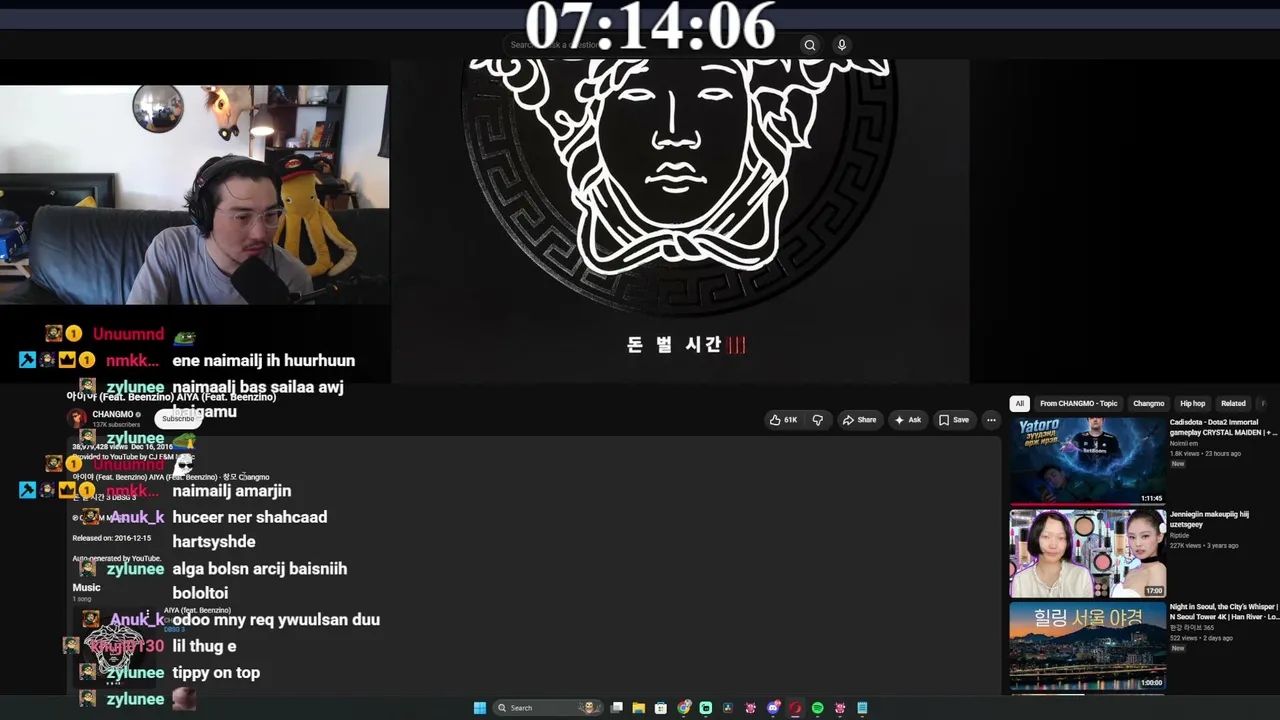Open Task View in the taskbar

pos(617,708)
